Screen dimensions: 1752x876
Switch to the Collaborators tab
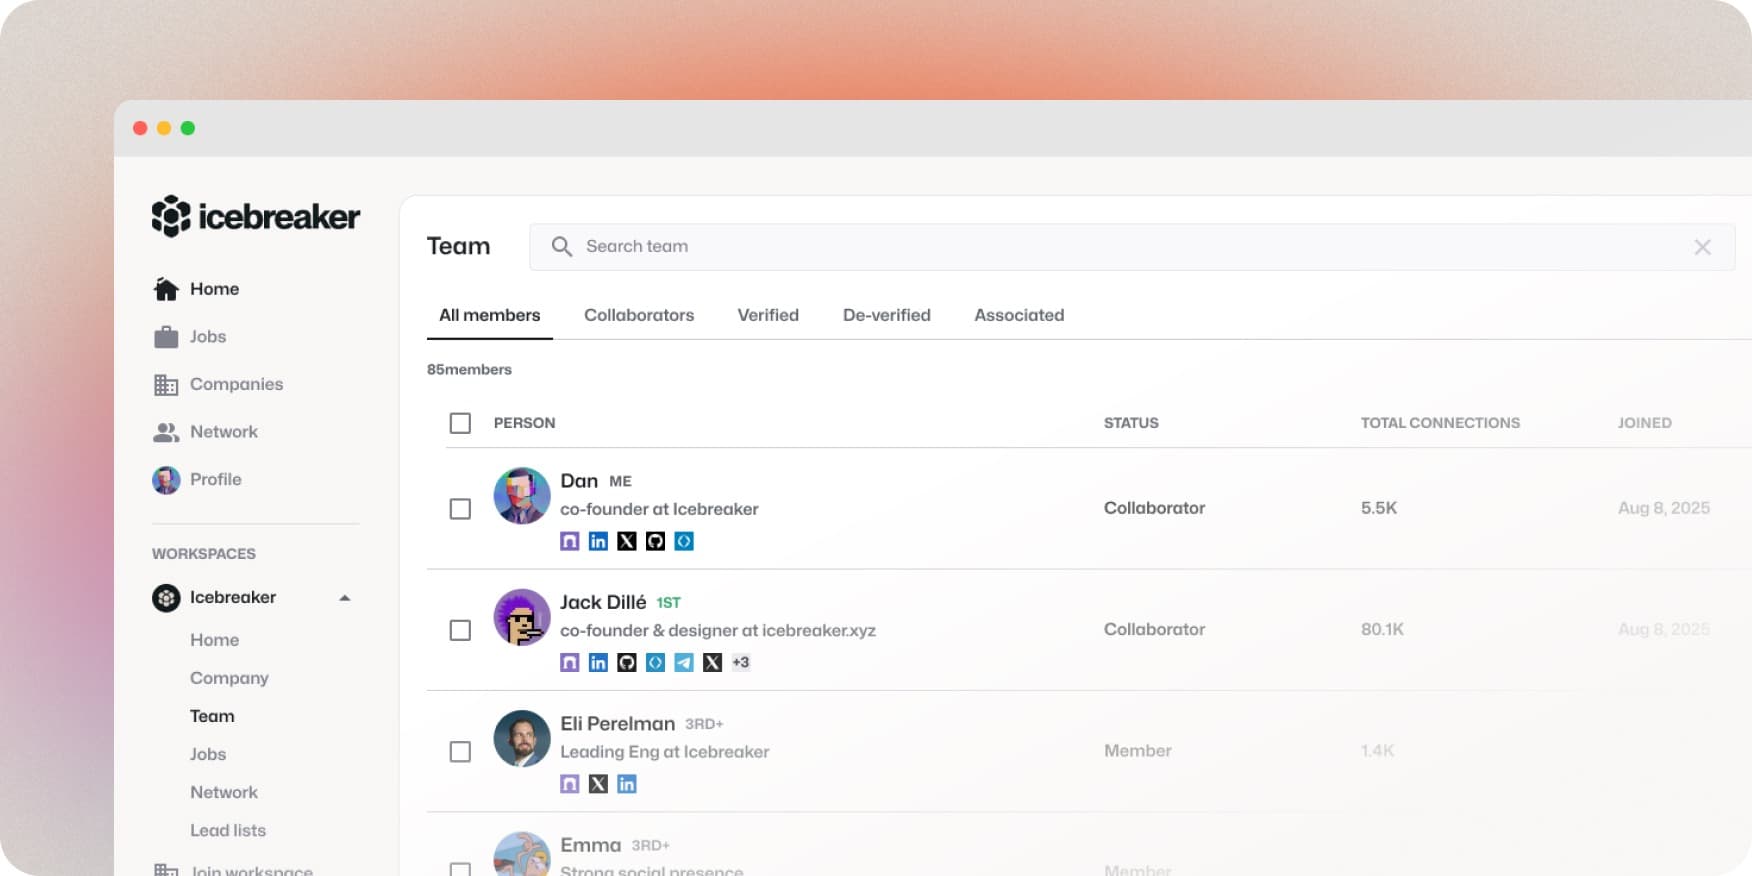639,315
